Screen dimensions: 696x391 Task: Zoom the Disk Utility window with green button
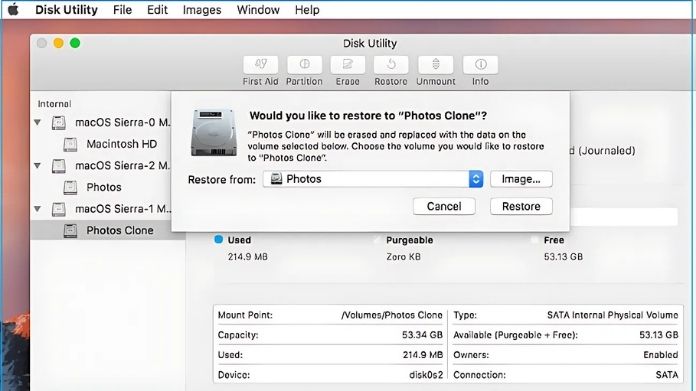click(75, 43)
